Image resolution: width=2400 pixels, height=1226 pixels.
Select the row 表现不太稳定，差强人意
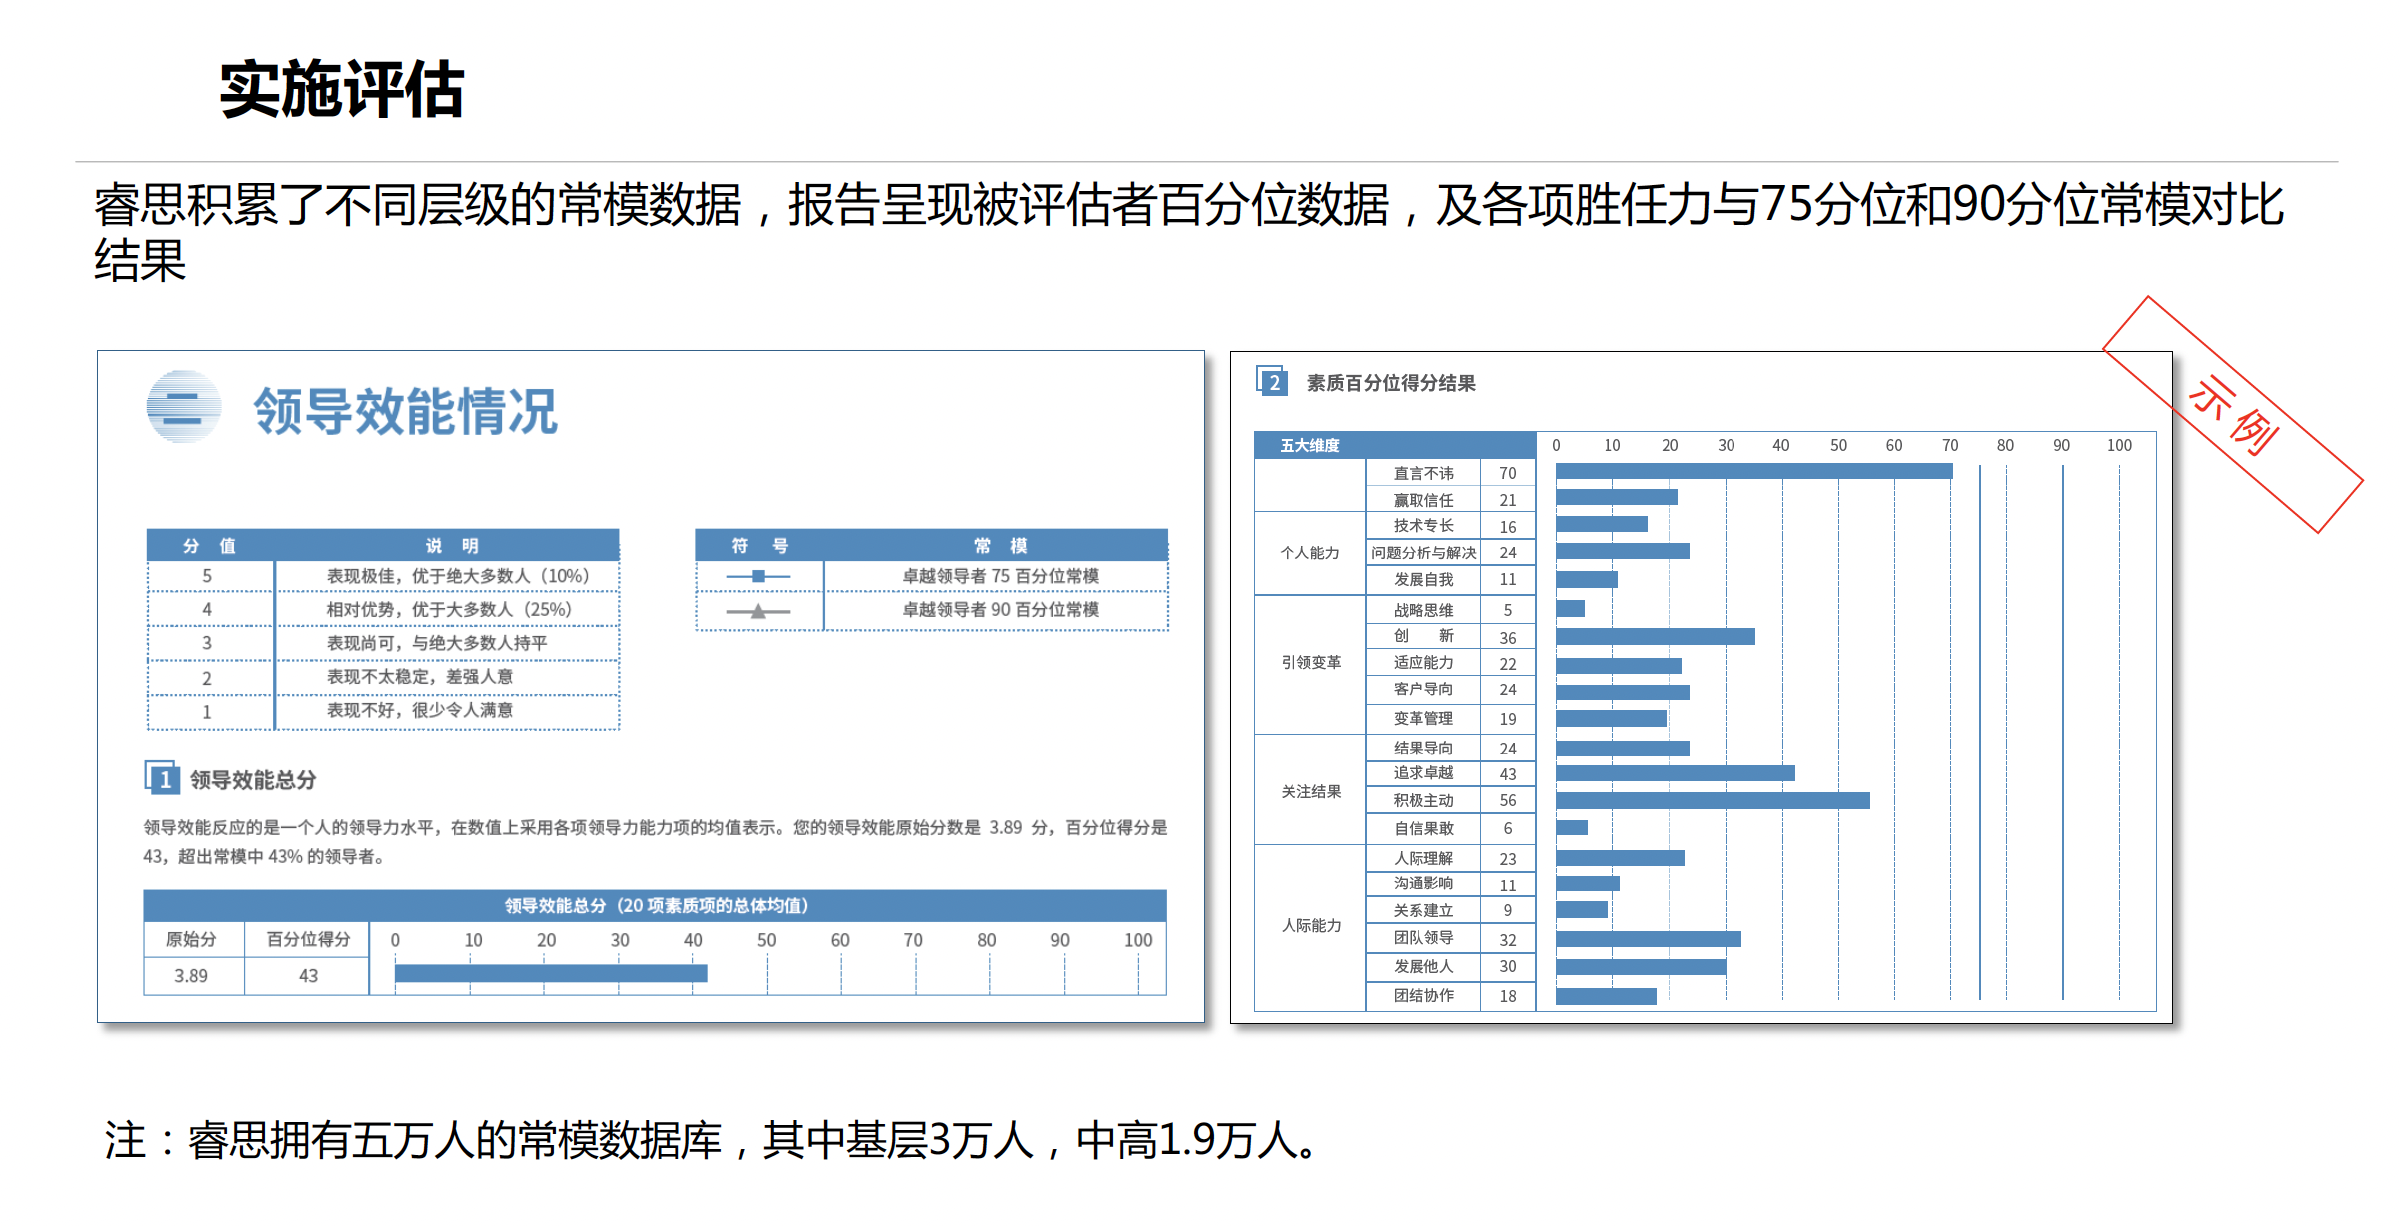point(383,677)
